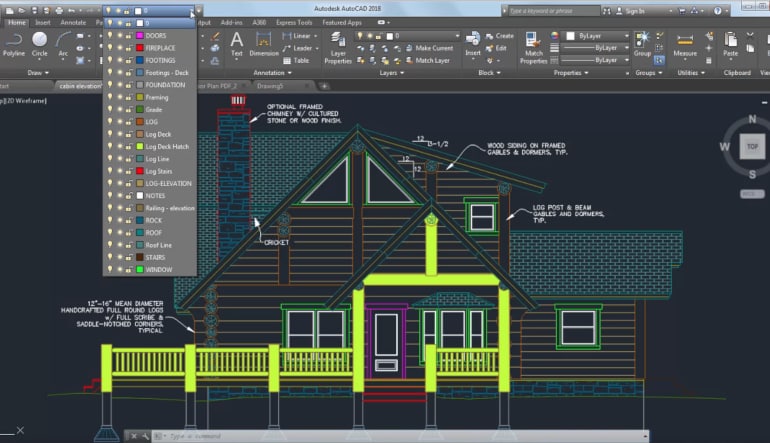
Task: Click the Autodesk App Store cart icon
Action: [682, 11]
